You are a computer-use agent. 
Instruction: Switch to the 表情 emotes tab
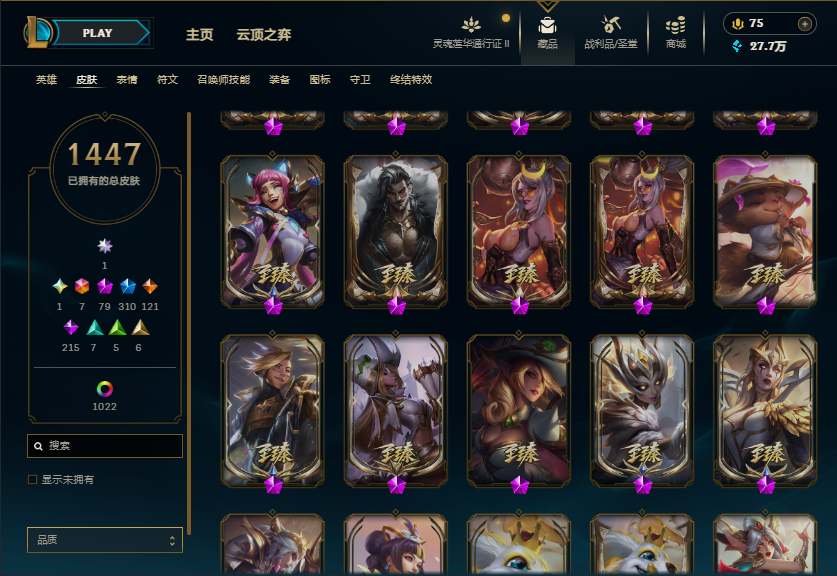[x=127, y=80]
